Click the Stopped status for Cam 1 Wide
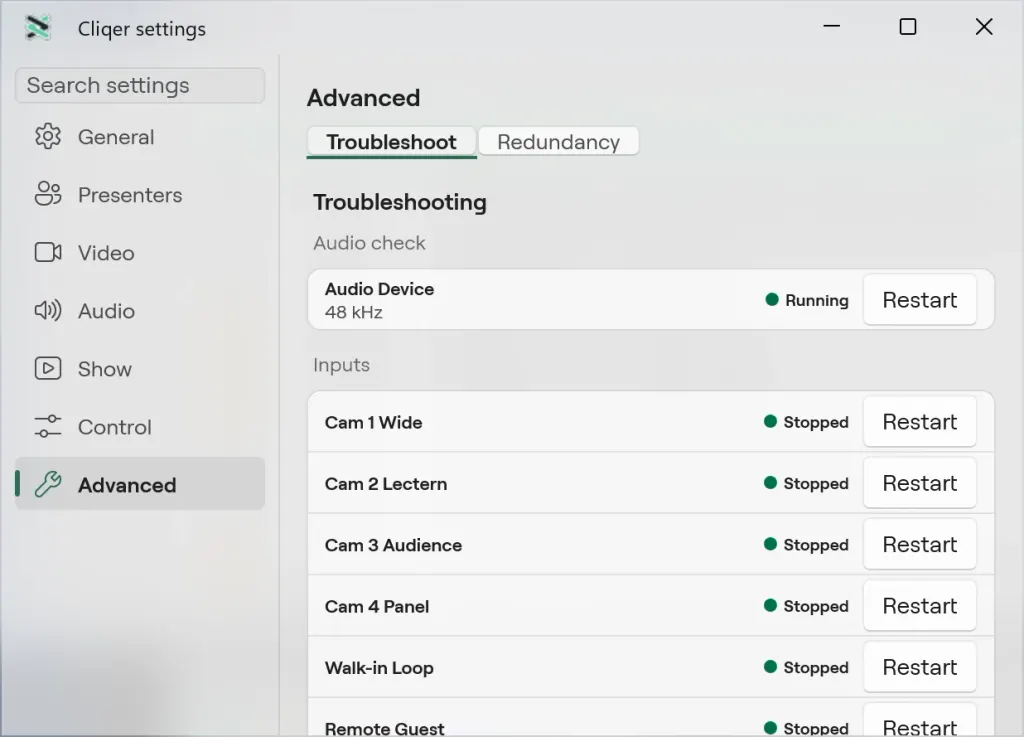Screen dimensions: 1024x737 point(816,422)
